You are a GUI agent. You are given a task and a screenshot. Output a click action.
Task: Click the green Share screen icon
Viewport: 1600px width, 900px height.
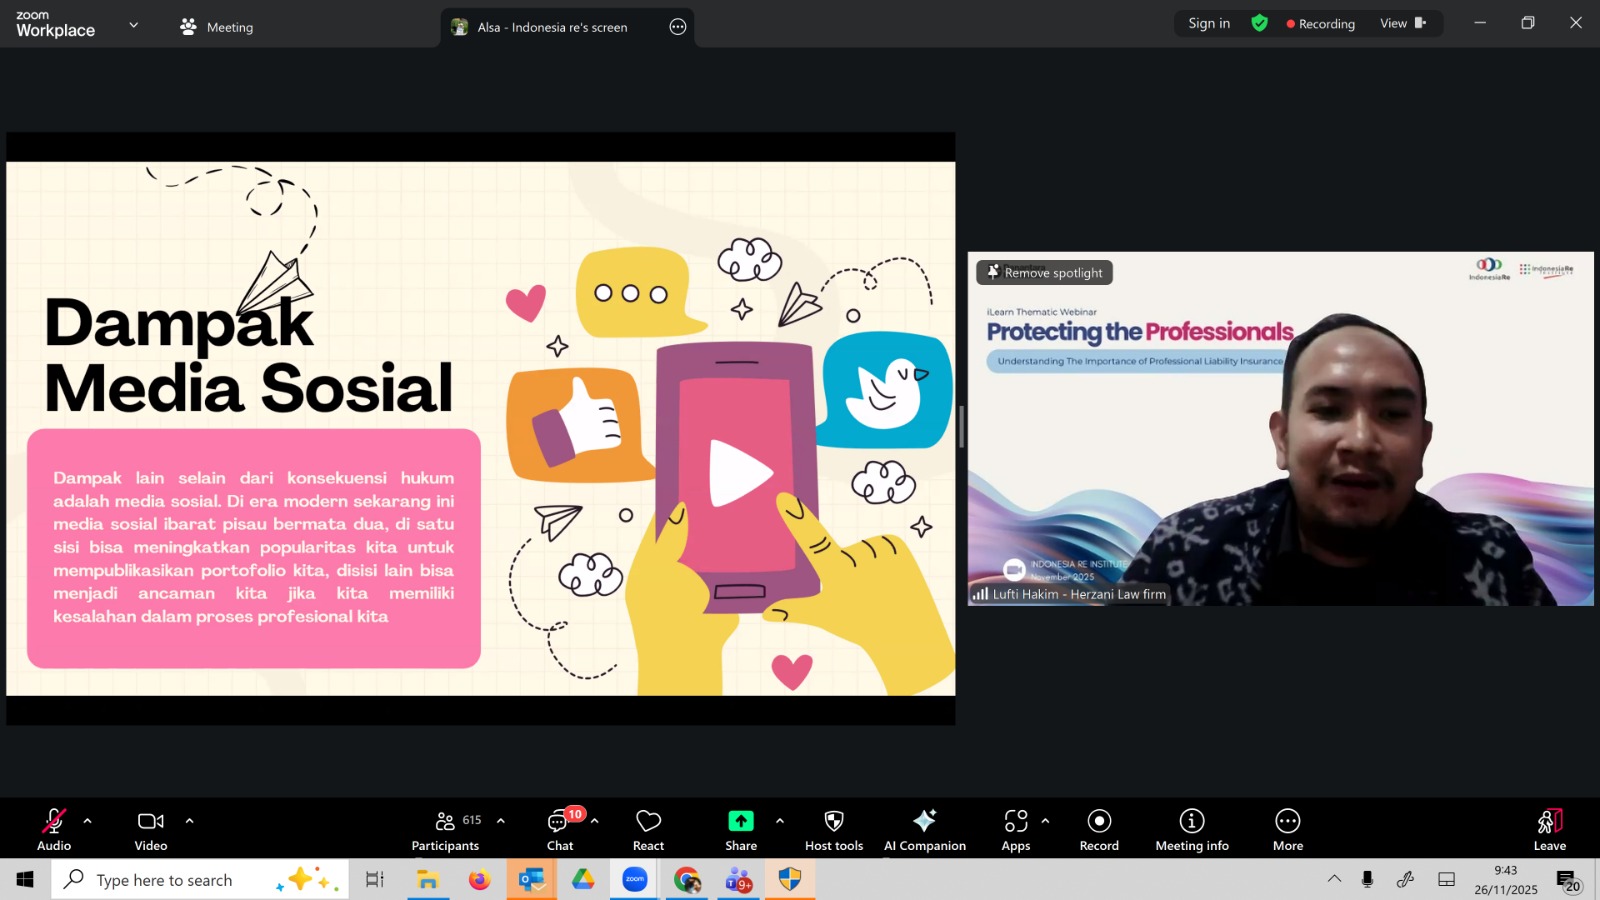click(x=740, y=821)
